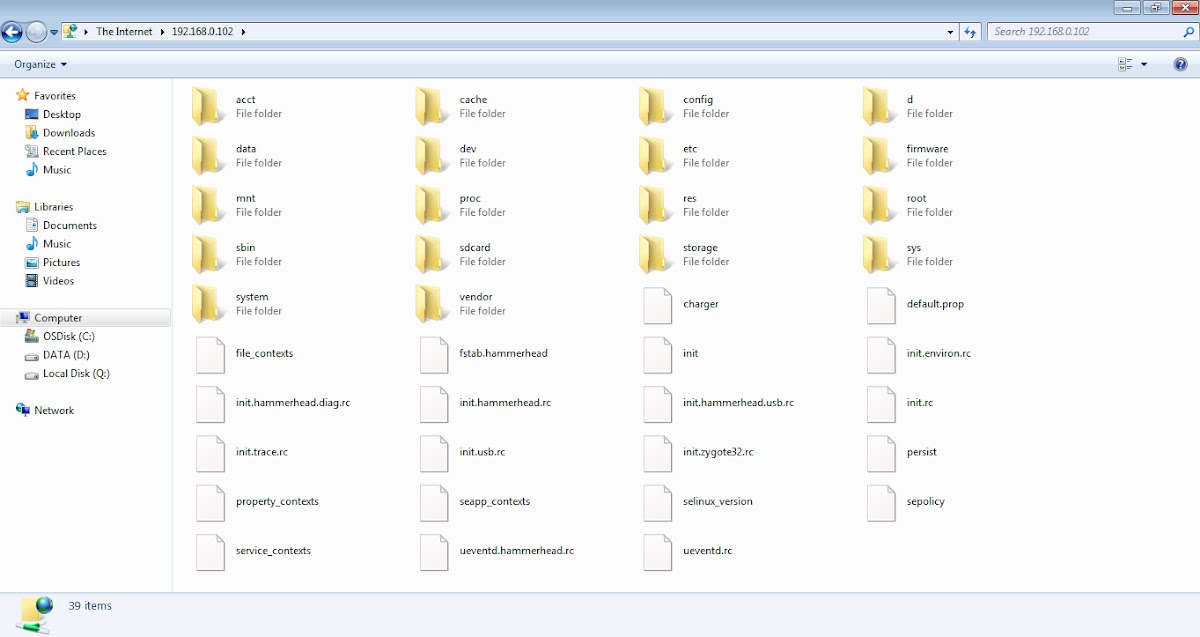Expand recent pages dropdown near Forward button
The height and width of the screenshot is (637, 1200).
tap(54, 32)
